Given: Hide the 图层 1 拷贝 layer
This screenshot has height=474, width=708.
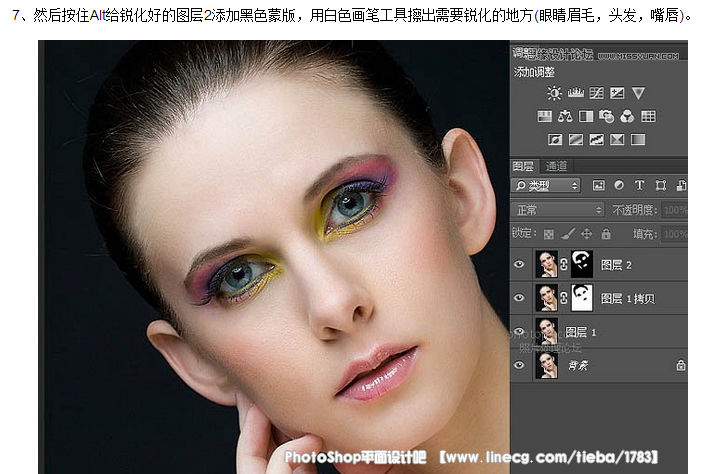Looking at the screenshot, I should [519, 298].
